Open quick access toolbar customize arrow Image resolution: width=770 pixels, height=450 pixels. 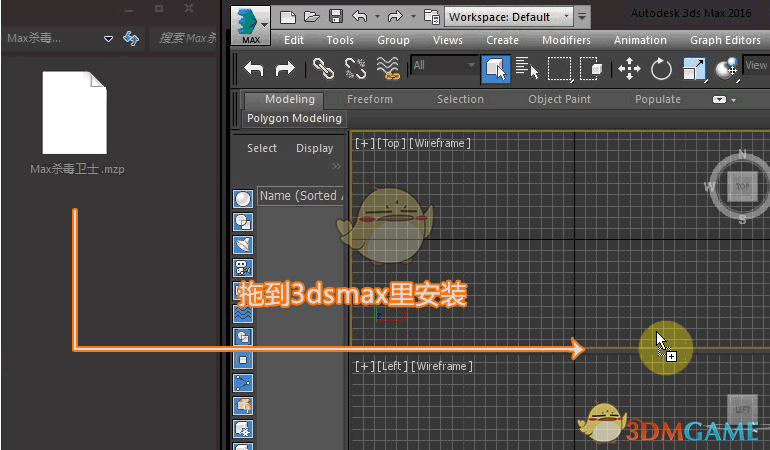click(582, 17)
